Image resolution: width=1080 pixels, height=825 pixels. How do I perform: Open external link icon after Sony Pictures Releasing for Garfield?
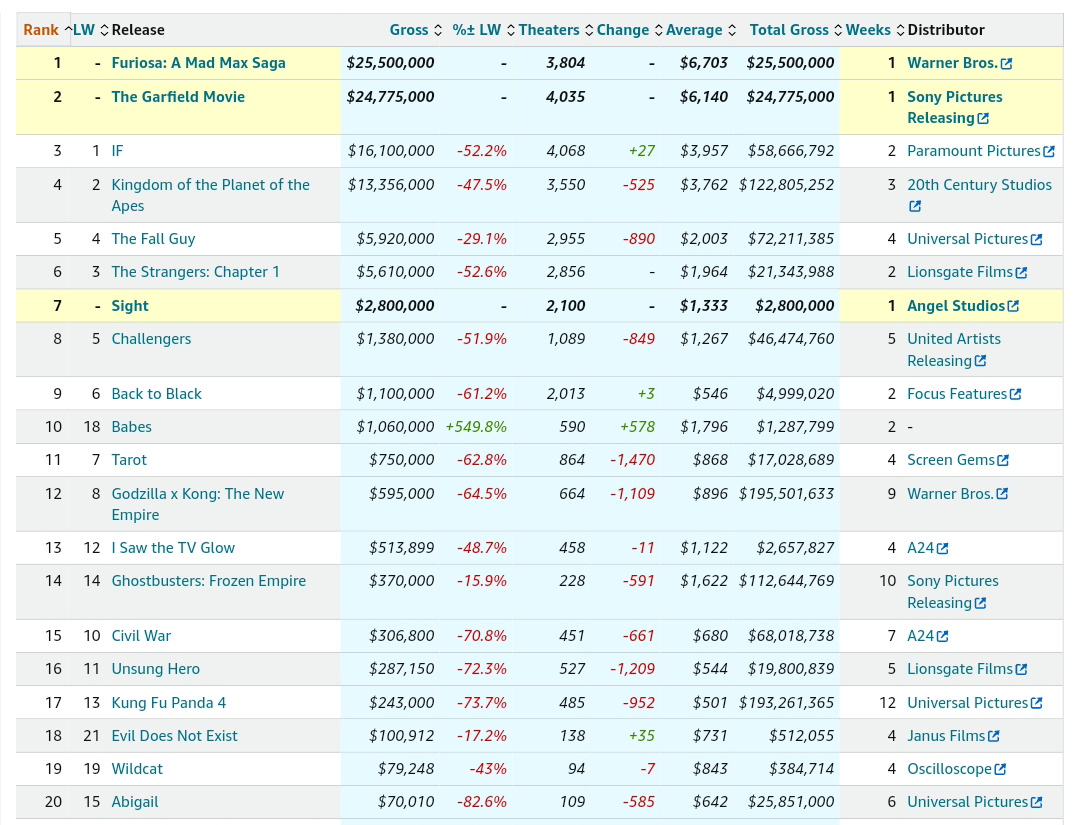(x=983, y=118)
